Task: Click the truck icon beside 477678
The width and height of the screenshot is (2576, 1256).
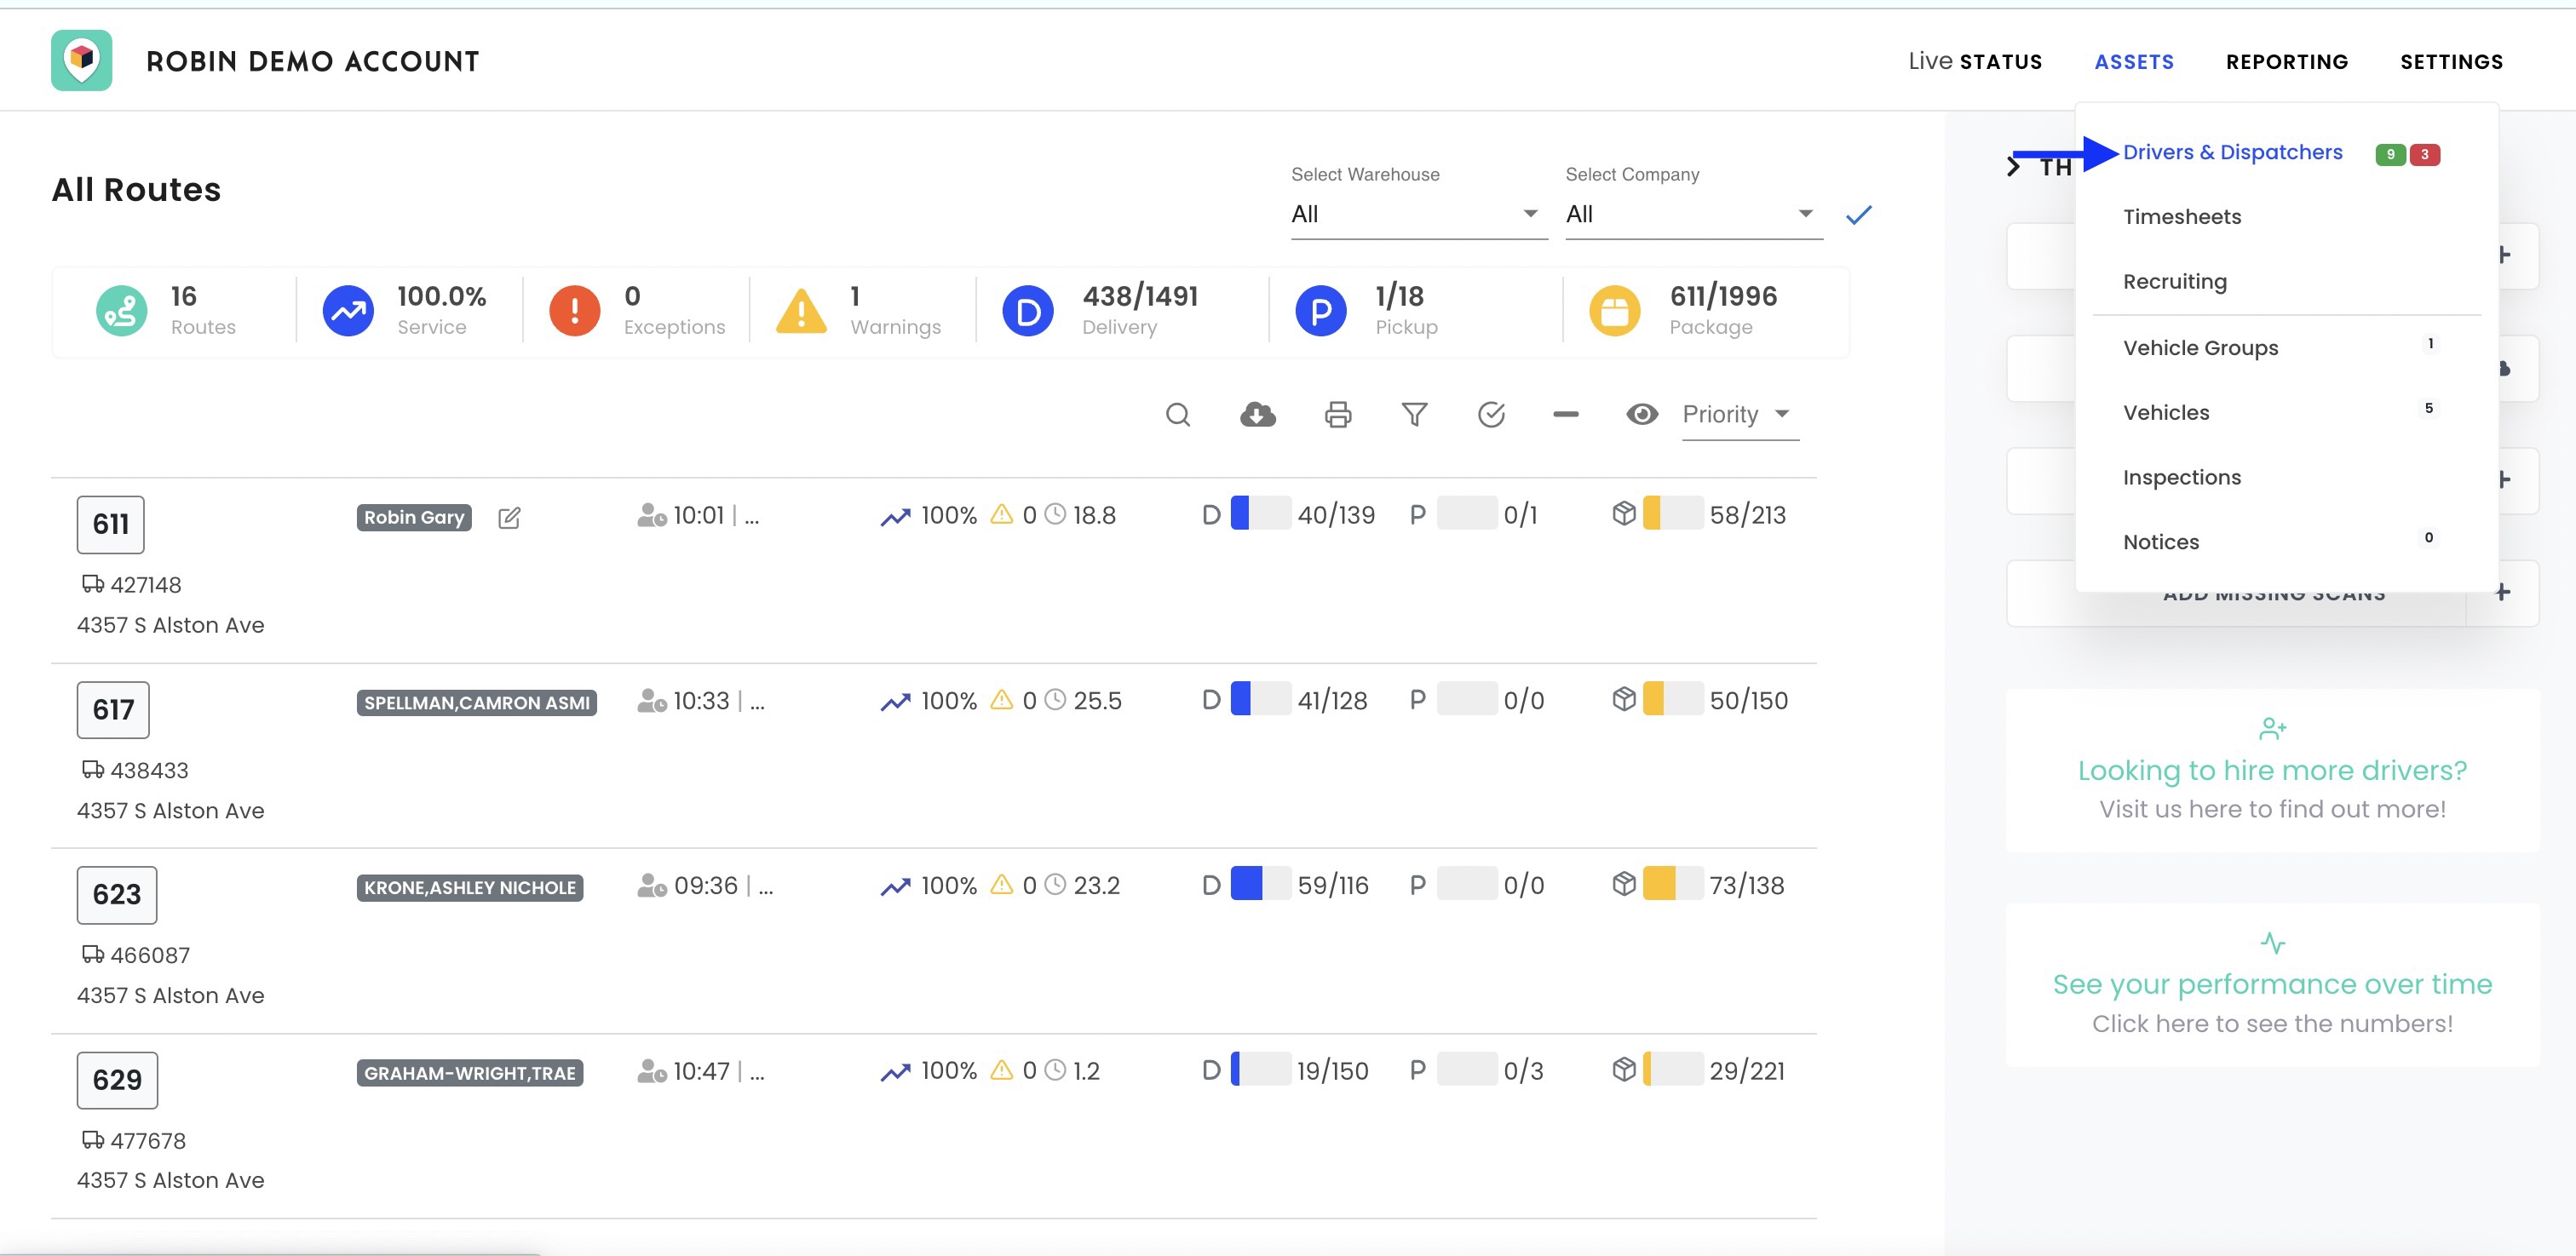Action: (x=92, y=1140)
